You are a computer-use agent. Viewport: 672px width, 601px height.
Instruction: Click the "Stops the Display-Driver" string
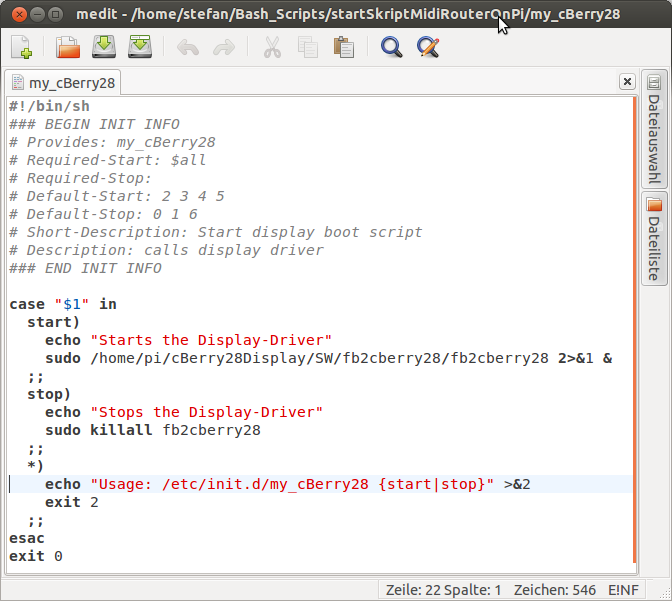[x=206, y=412]
